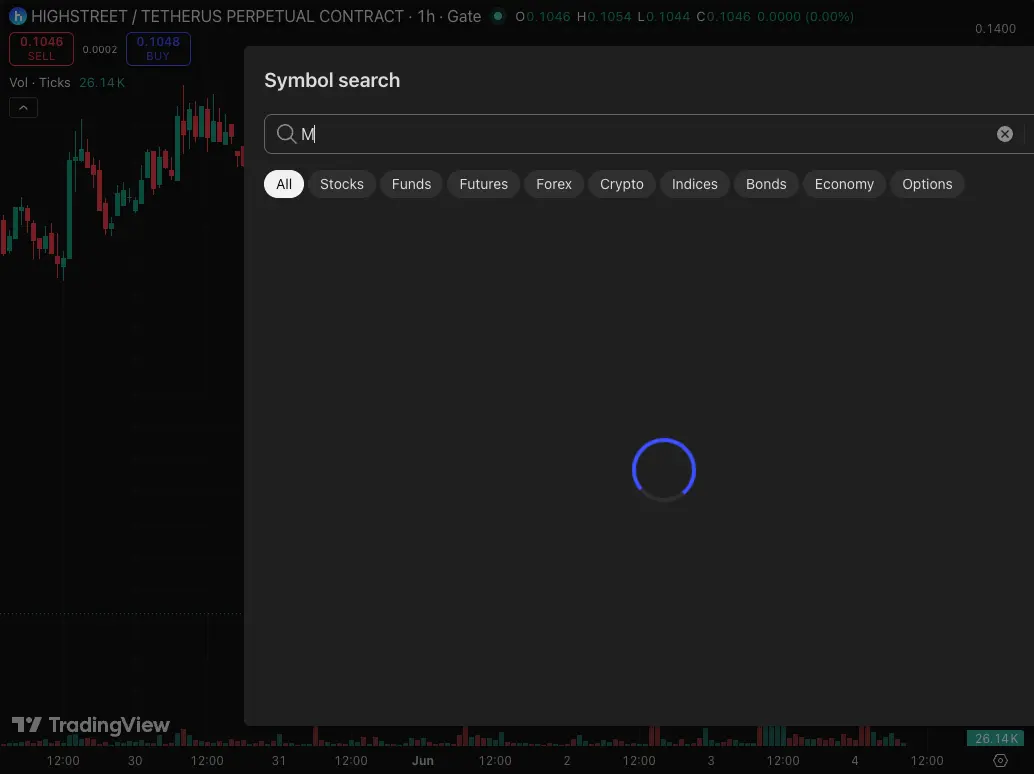This screenshot has height=774, width=1034.
Task: Click the green market status dot
Action: [498, 16]
